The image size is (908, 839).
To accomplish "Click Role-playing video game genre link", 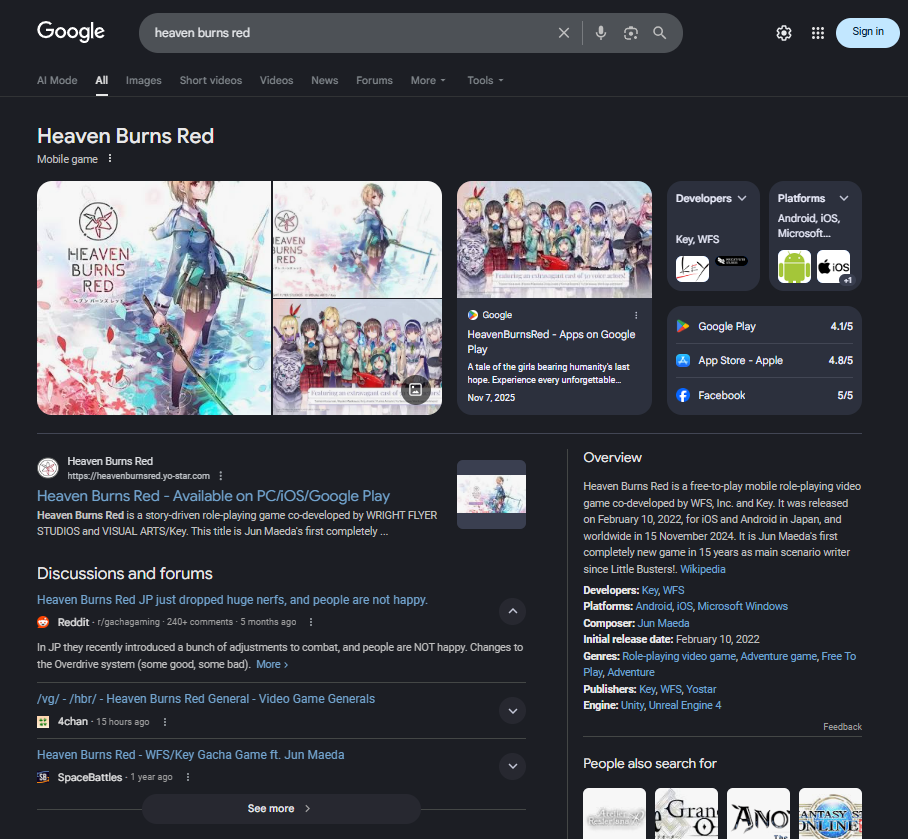I will (x=679, y=657).
